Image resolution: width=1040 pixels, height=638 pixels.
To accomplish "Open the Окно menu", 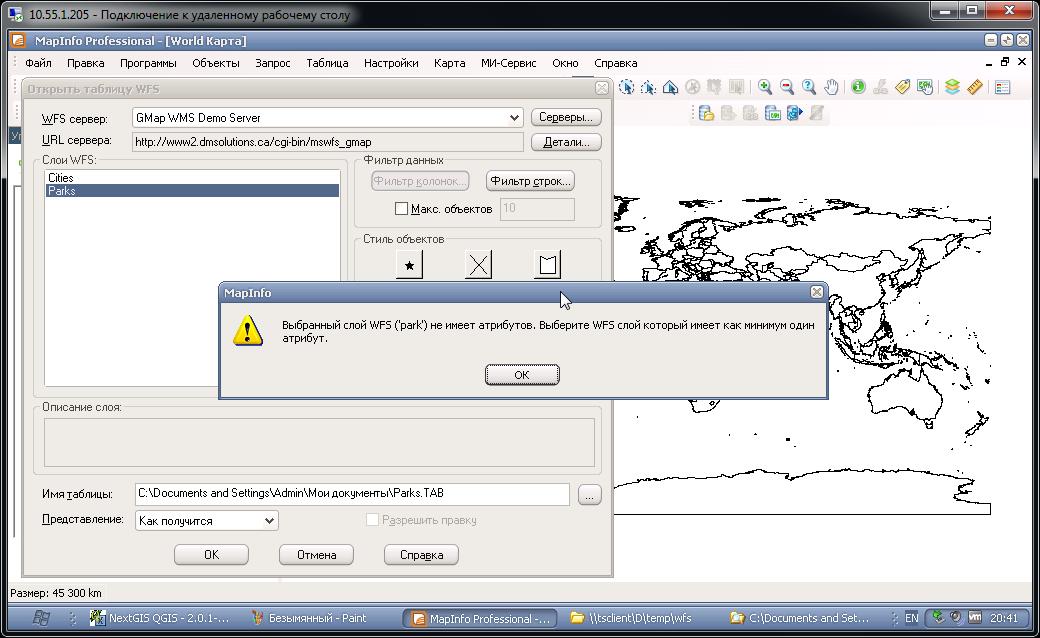I will coord(565,63).
